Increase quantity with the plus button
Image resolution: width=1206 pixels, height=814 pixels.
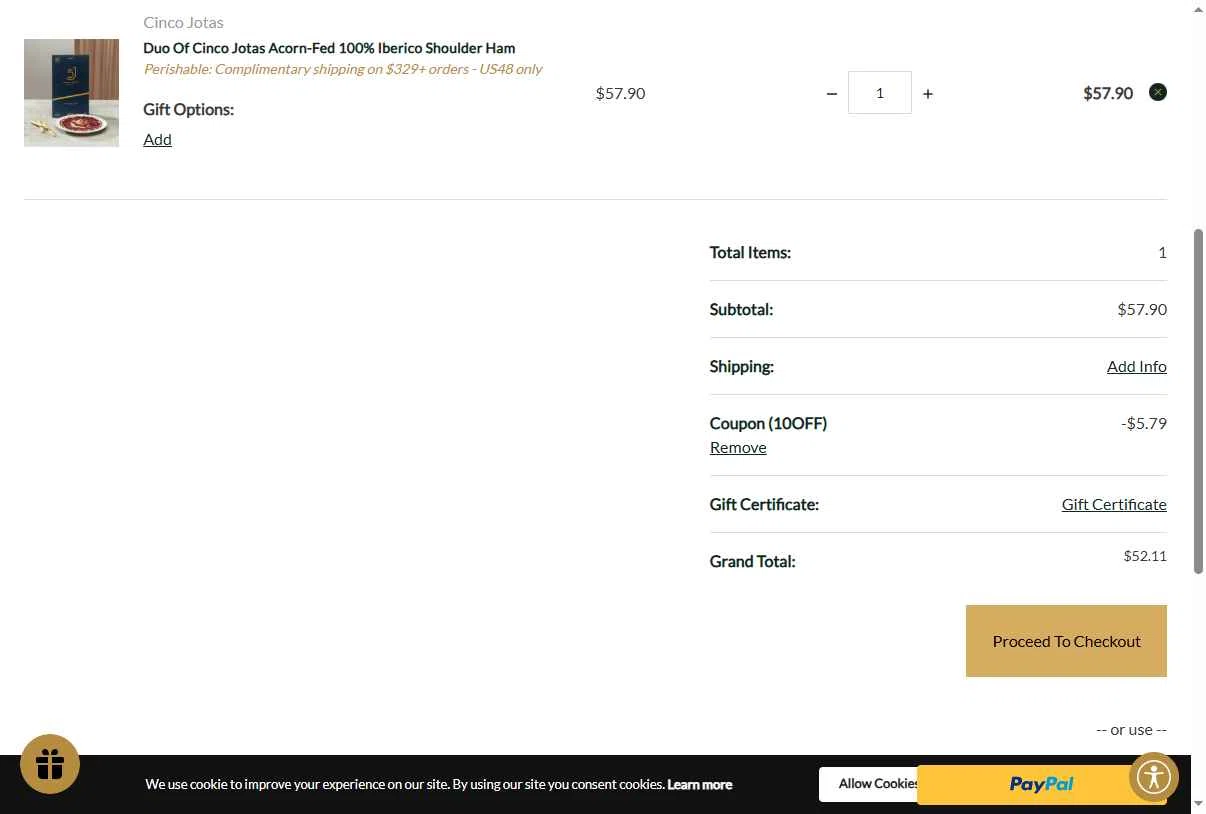[928, 93]
